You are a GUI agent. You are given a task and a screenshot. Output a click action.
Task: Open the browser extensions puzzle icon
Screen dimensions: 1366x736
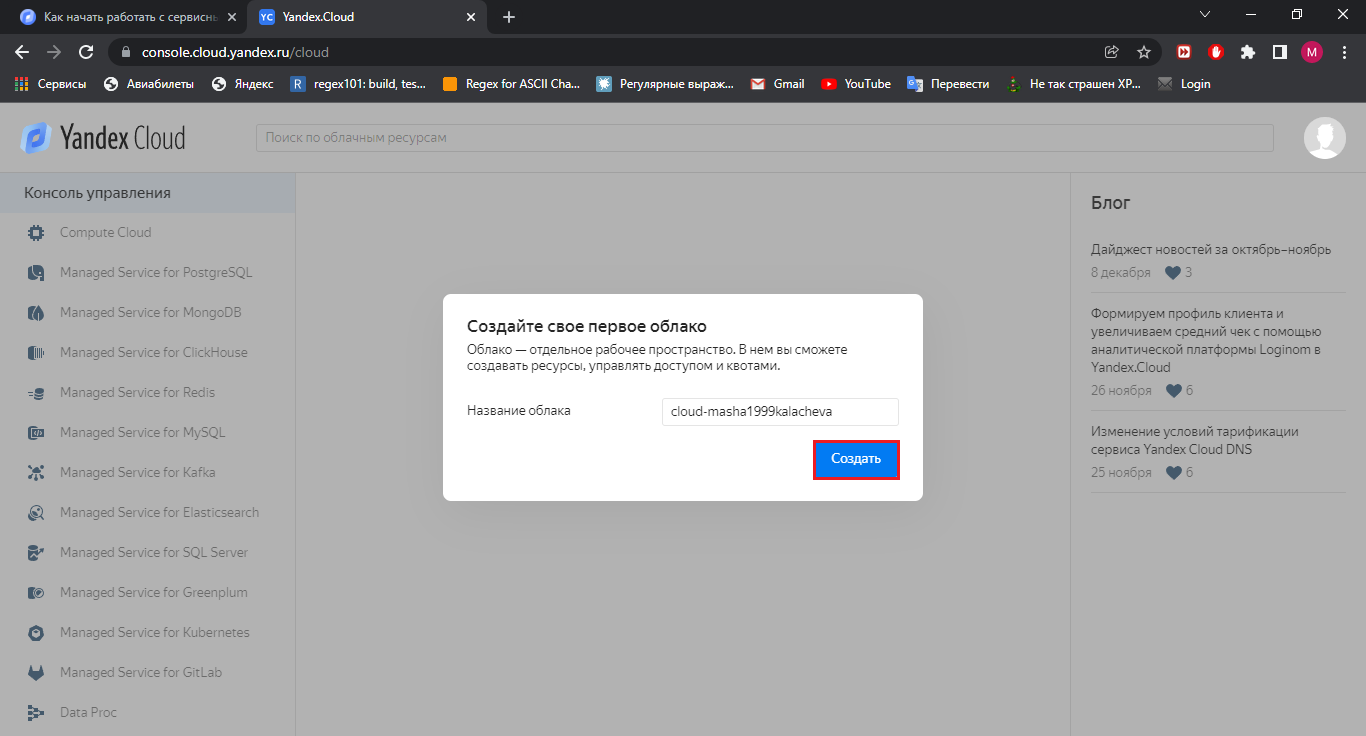point(1248,52)
